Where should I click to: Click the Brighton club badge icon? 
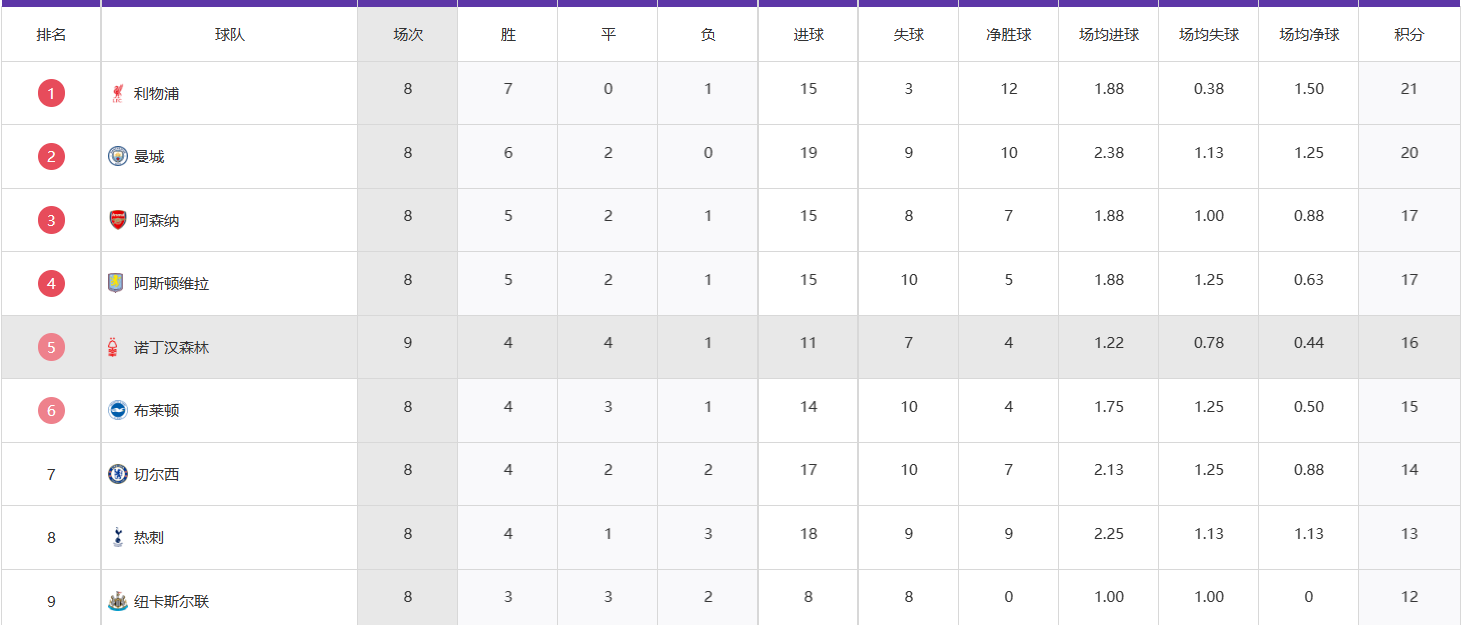coord(118,410)
